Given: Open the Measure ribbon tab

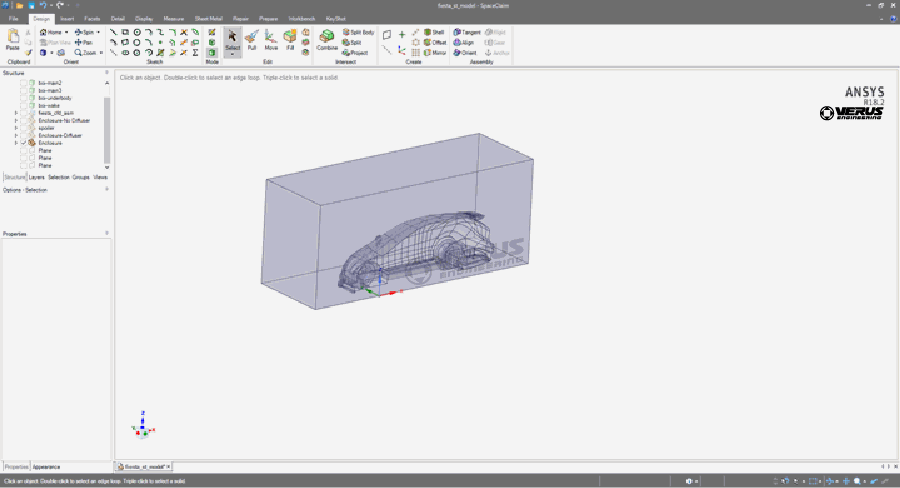Looking at the screenshot, I should [x=173, y=18].
